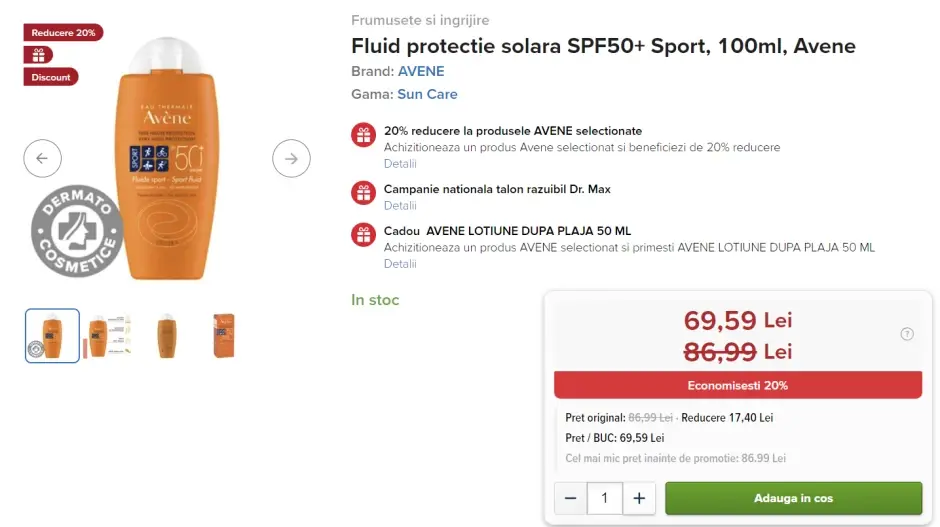This screenshot has width=940, height=527.
Task: Decrease quantity with minus button
Action: [x=570, y=498]
